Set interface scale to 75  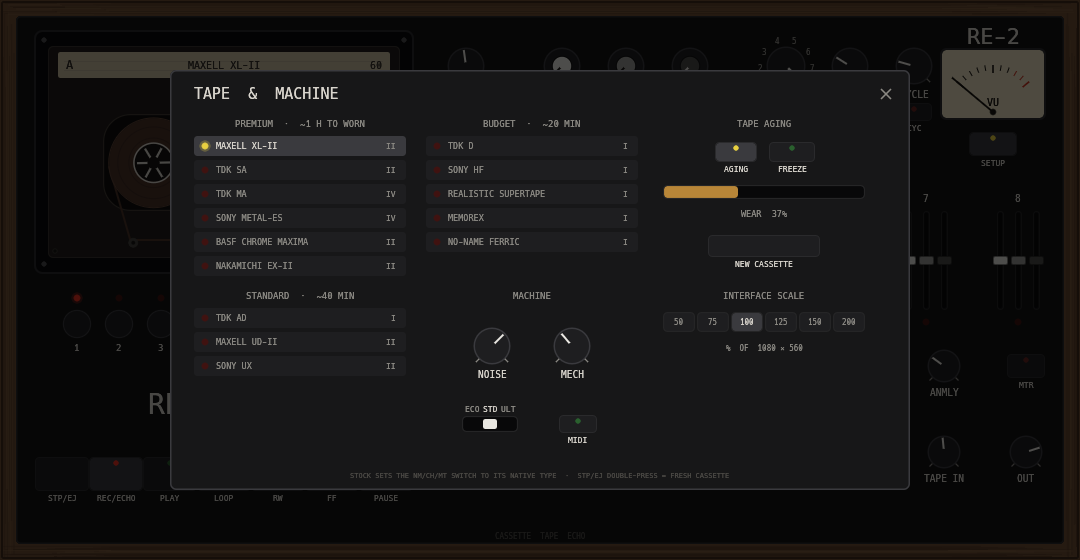tap(712, 322)
